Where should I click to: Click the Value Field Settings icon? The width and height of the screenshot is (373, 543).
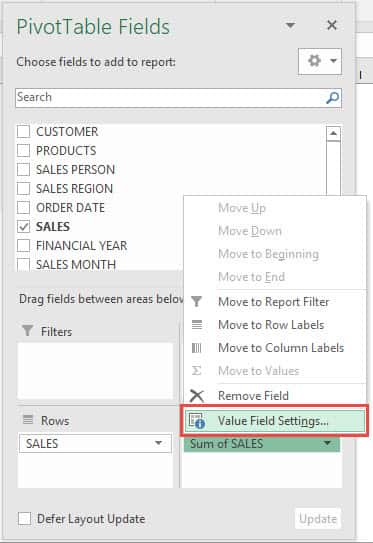pos(197,421)
